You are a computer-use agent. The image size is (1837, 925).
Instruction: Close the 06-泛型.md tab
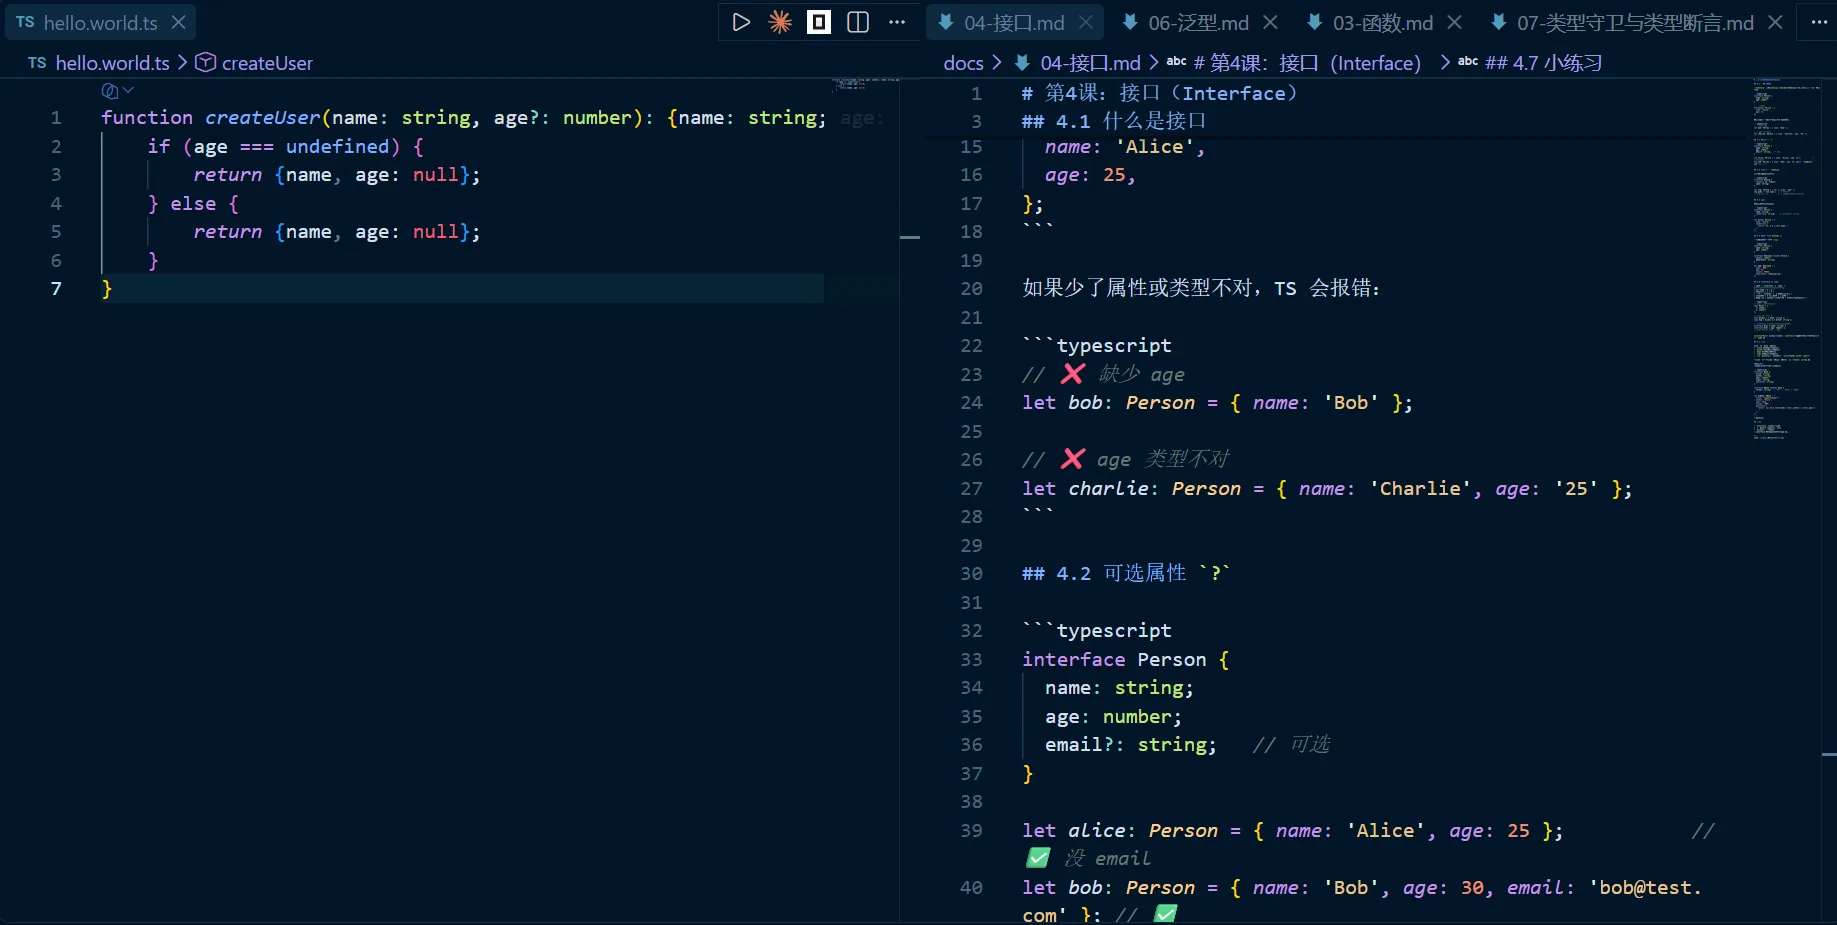pos(1270,22)
